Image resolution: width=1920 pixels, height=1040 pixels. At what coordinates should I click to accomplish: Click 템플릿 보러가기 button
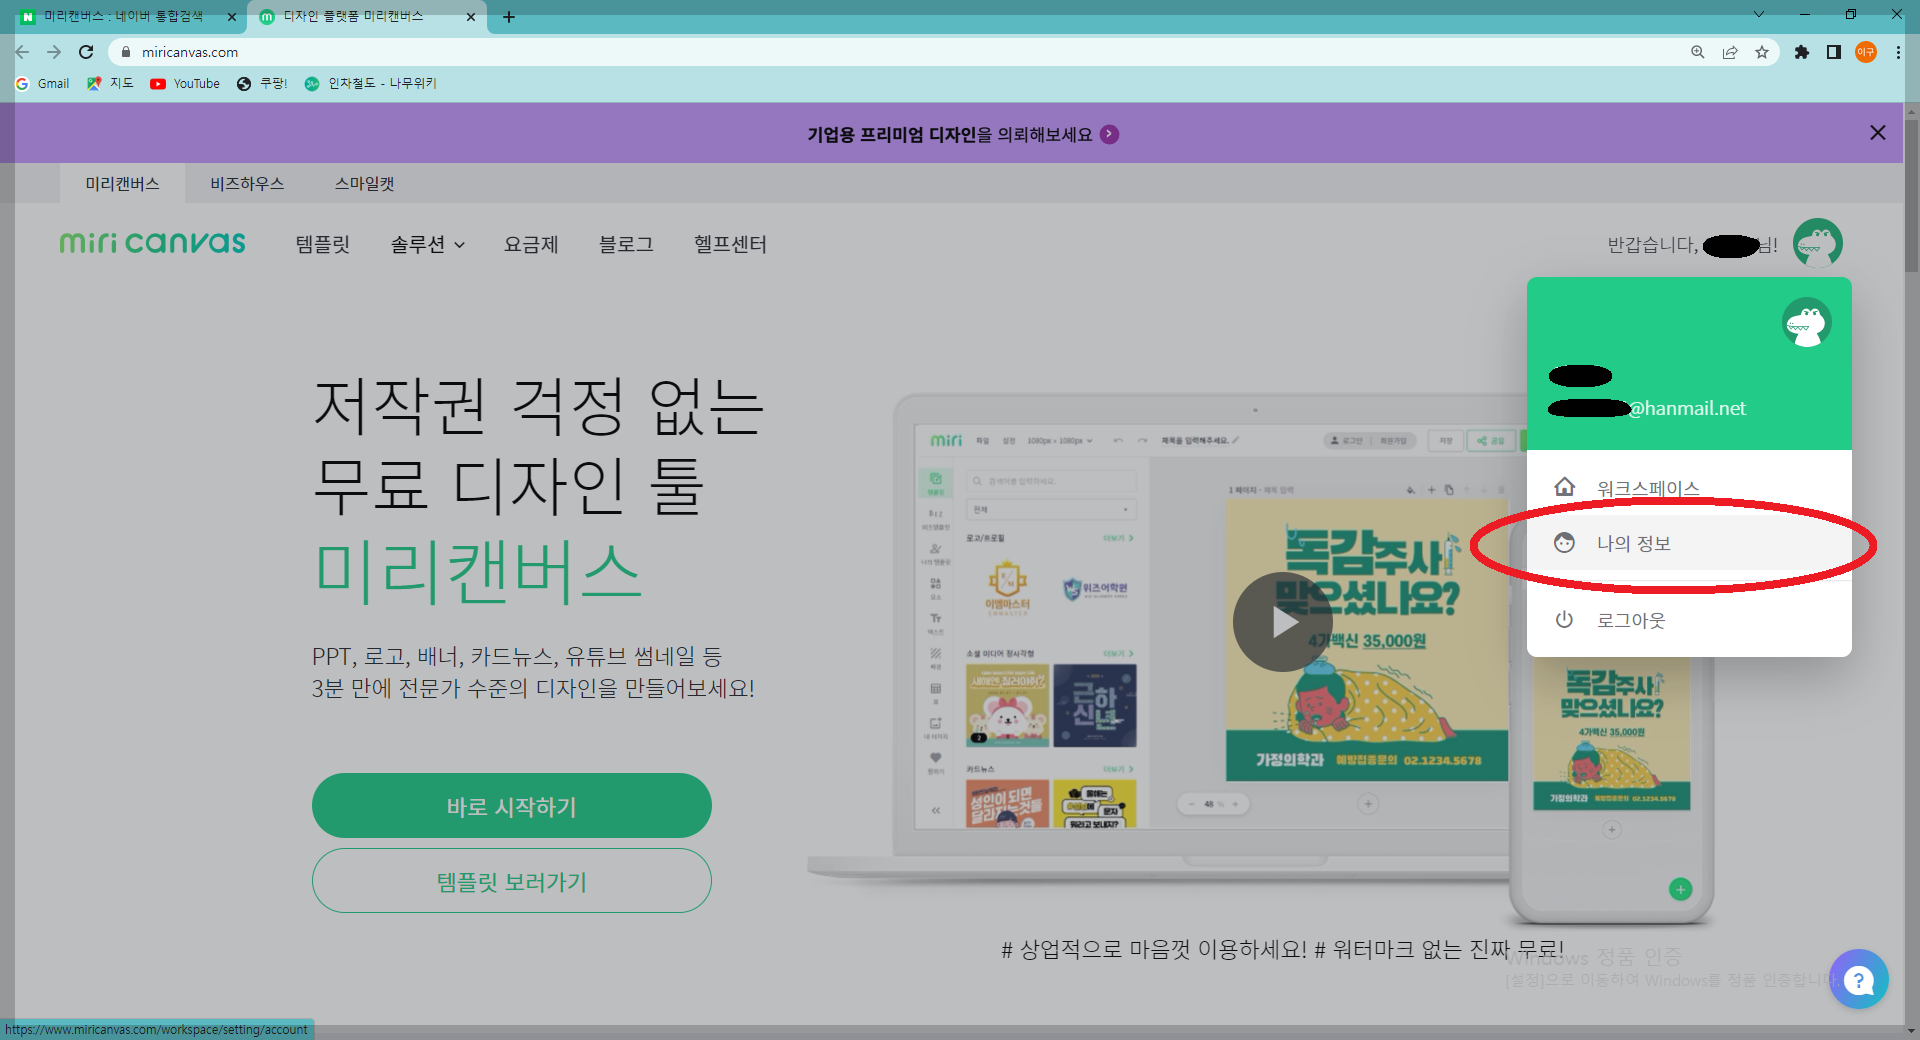(512, 881)
